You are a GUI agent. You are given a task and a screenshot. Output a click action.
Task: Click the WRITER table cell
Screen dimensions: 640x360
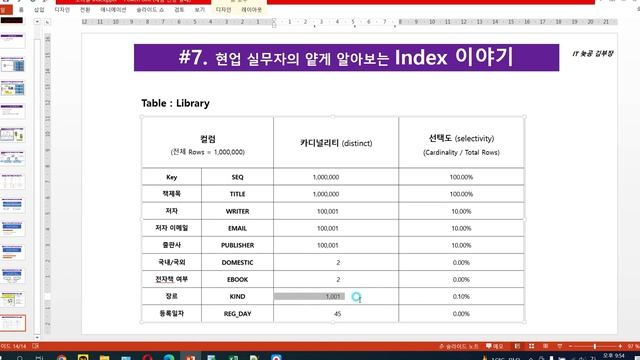[237, 211]
